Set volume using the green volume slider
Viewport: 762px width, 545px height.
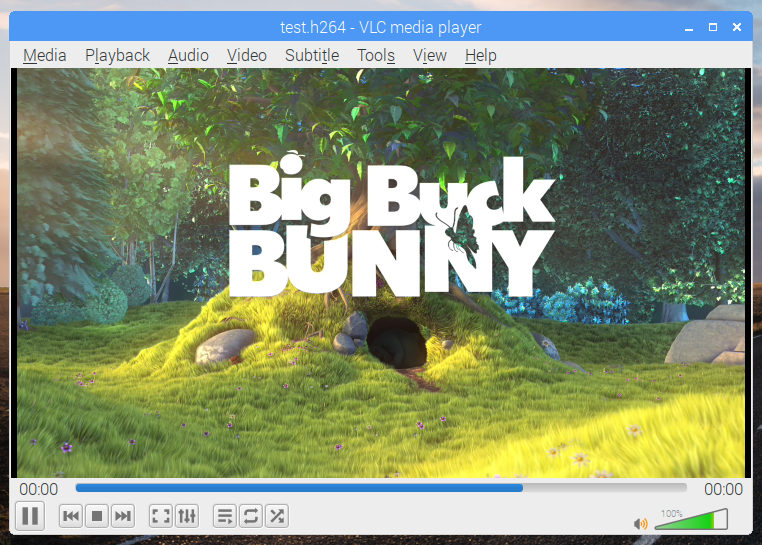click(691, 519)
